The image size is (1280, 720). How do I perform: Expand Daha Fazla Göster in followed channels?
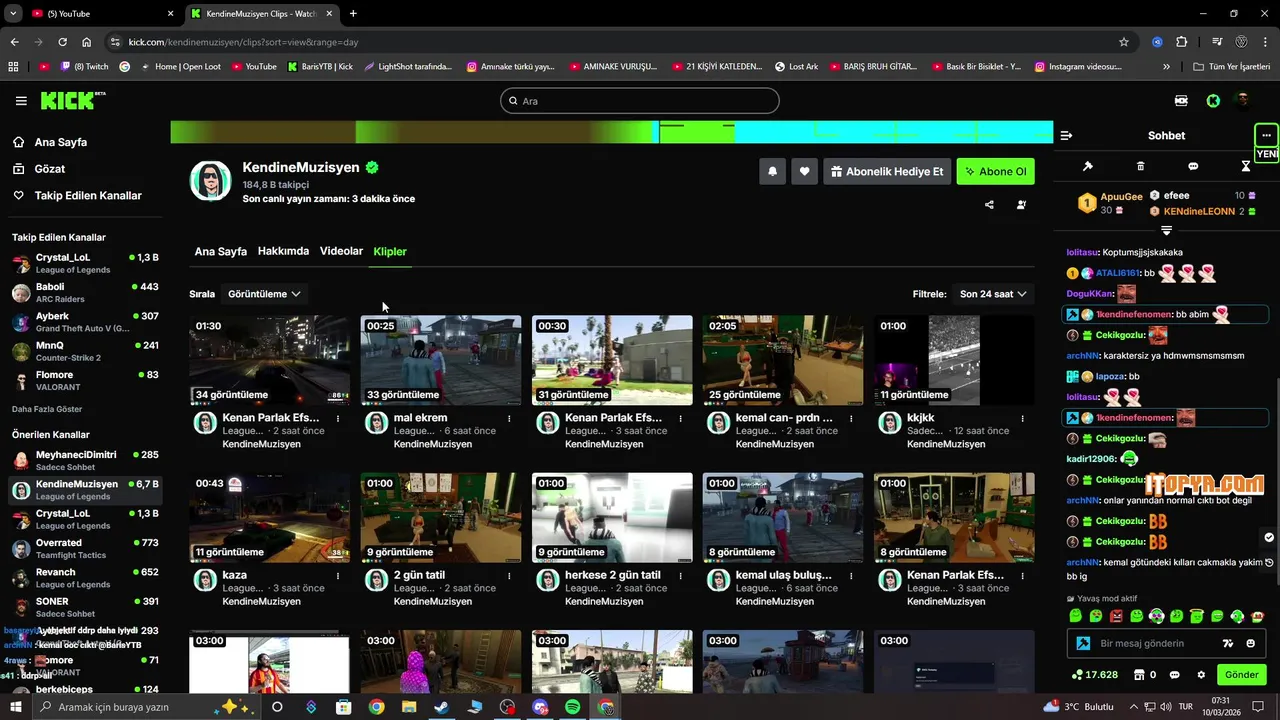pyautogui.click(x=47, y=409)
